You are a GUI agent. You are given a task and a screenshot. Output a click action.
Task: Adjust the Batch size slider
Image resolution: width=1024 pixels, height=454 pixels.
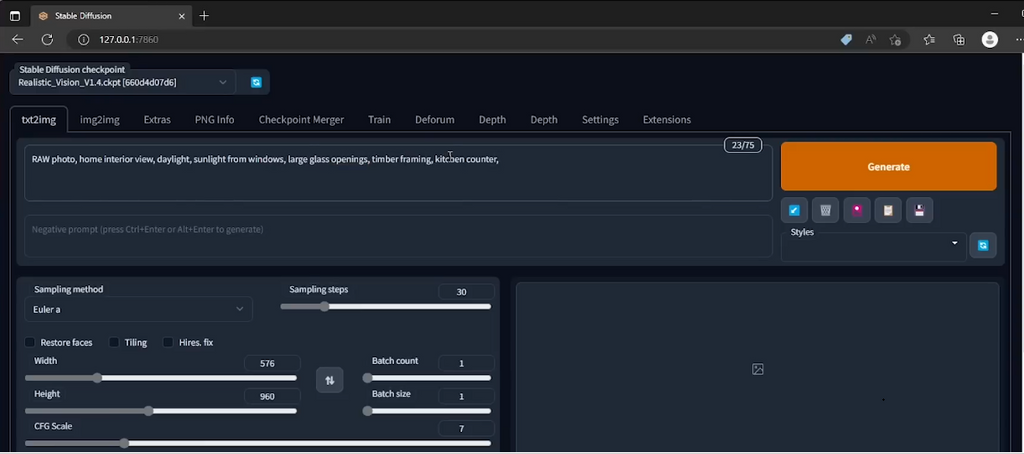427,411
